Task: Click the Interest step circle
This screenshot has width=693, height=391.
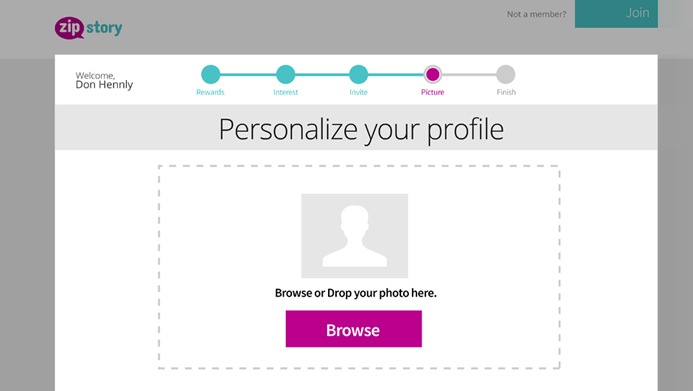Action: (286, 74)
